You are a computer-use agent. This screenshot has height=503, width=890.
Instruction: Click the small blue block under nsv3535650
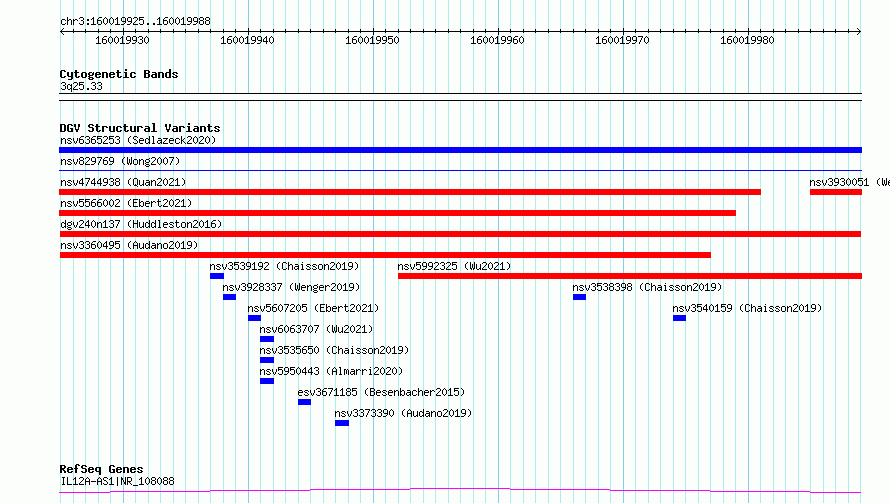pyautogui.click(x=267, y=360)
